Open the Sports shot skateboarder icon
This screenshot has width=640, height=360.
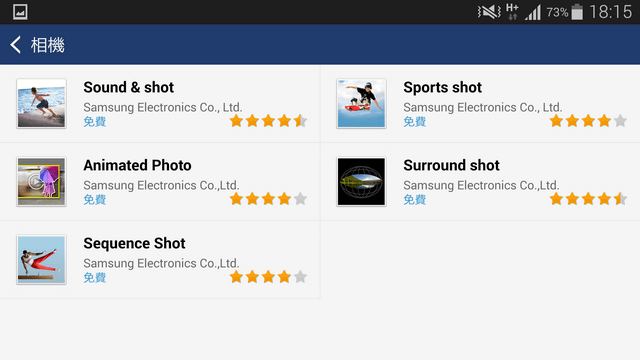(361, 104)
